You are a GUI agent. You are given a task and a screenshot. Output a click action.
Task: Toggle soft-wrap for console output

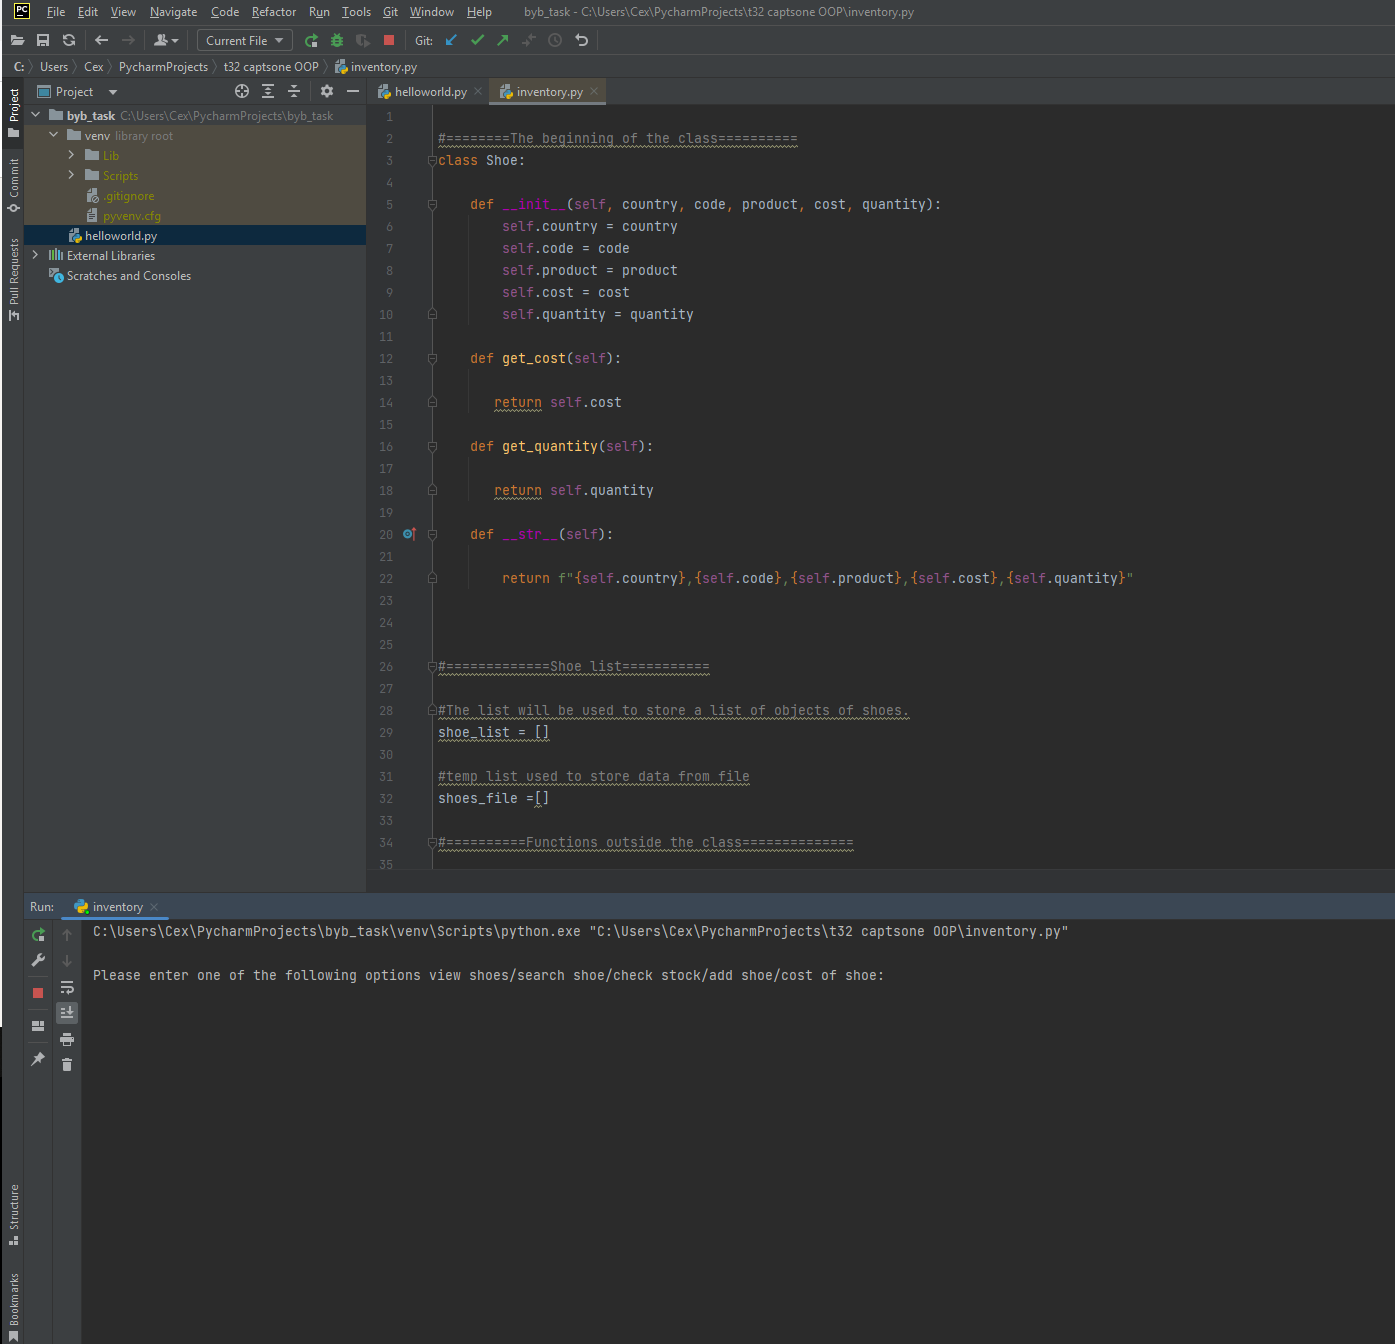(67, 987)
